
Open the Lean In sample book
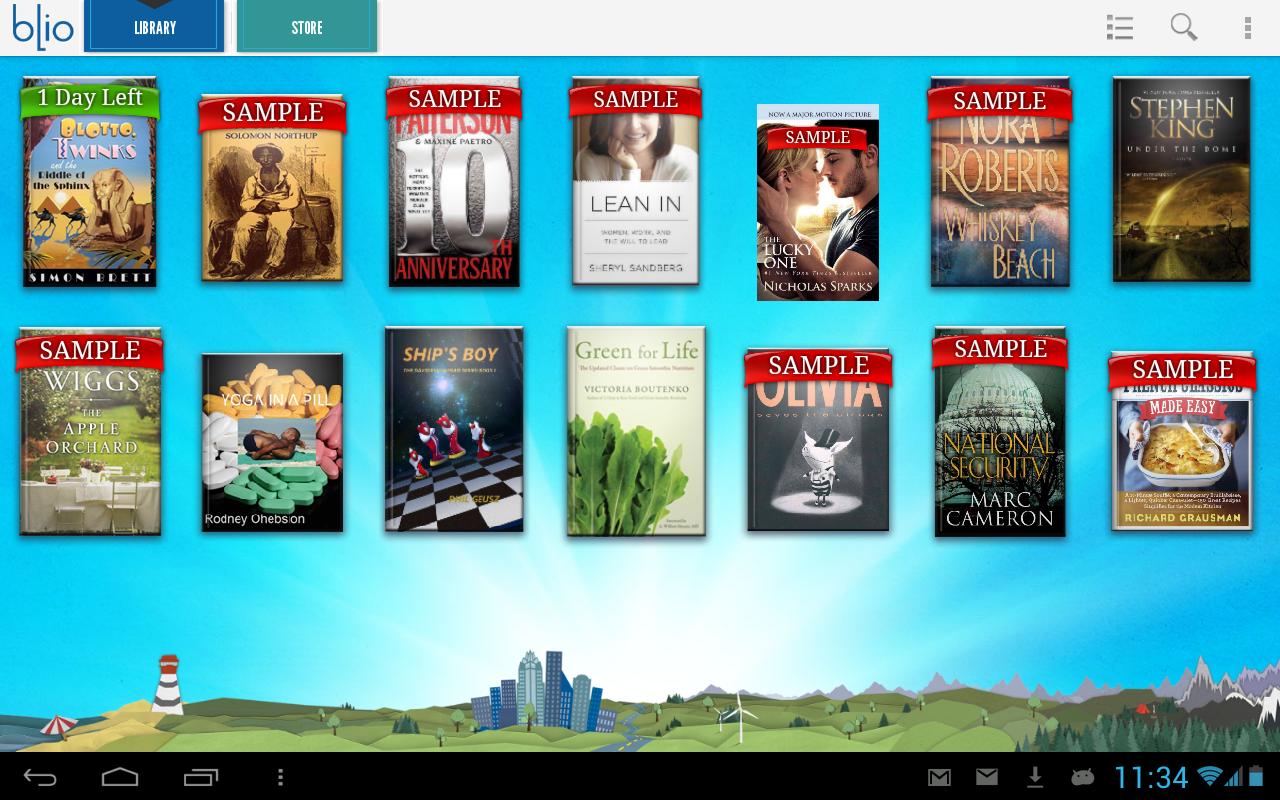click(x=635, y=185)
